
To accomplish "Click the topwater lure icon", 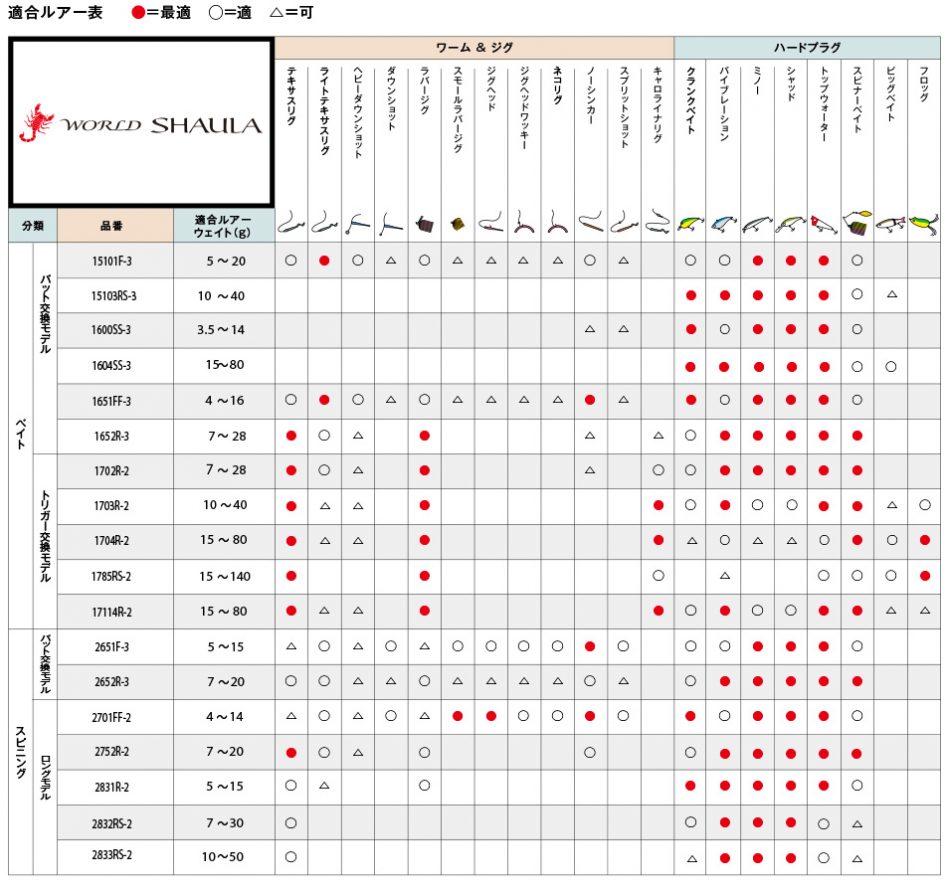I will click(x=823, y=224).
